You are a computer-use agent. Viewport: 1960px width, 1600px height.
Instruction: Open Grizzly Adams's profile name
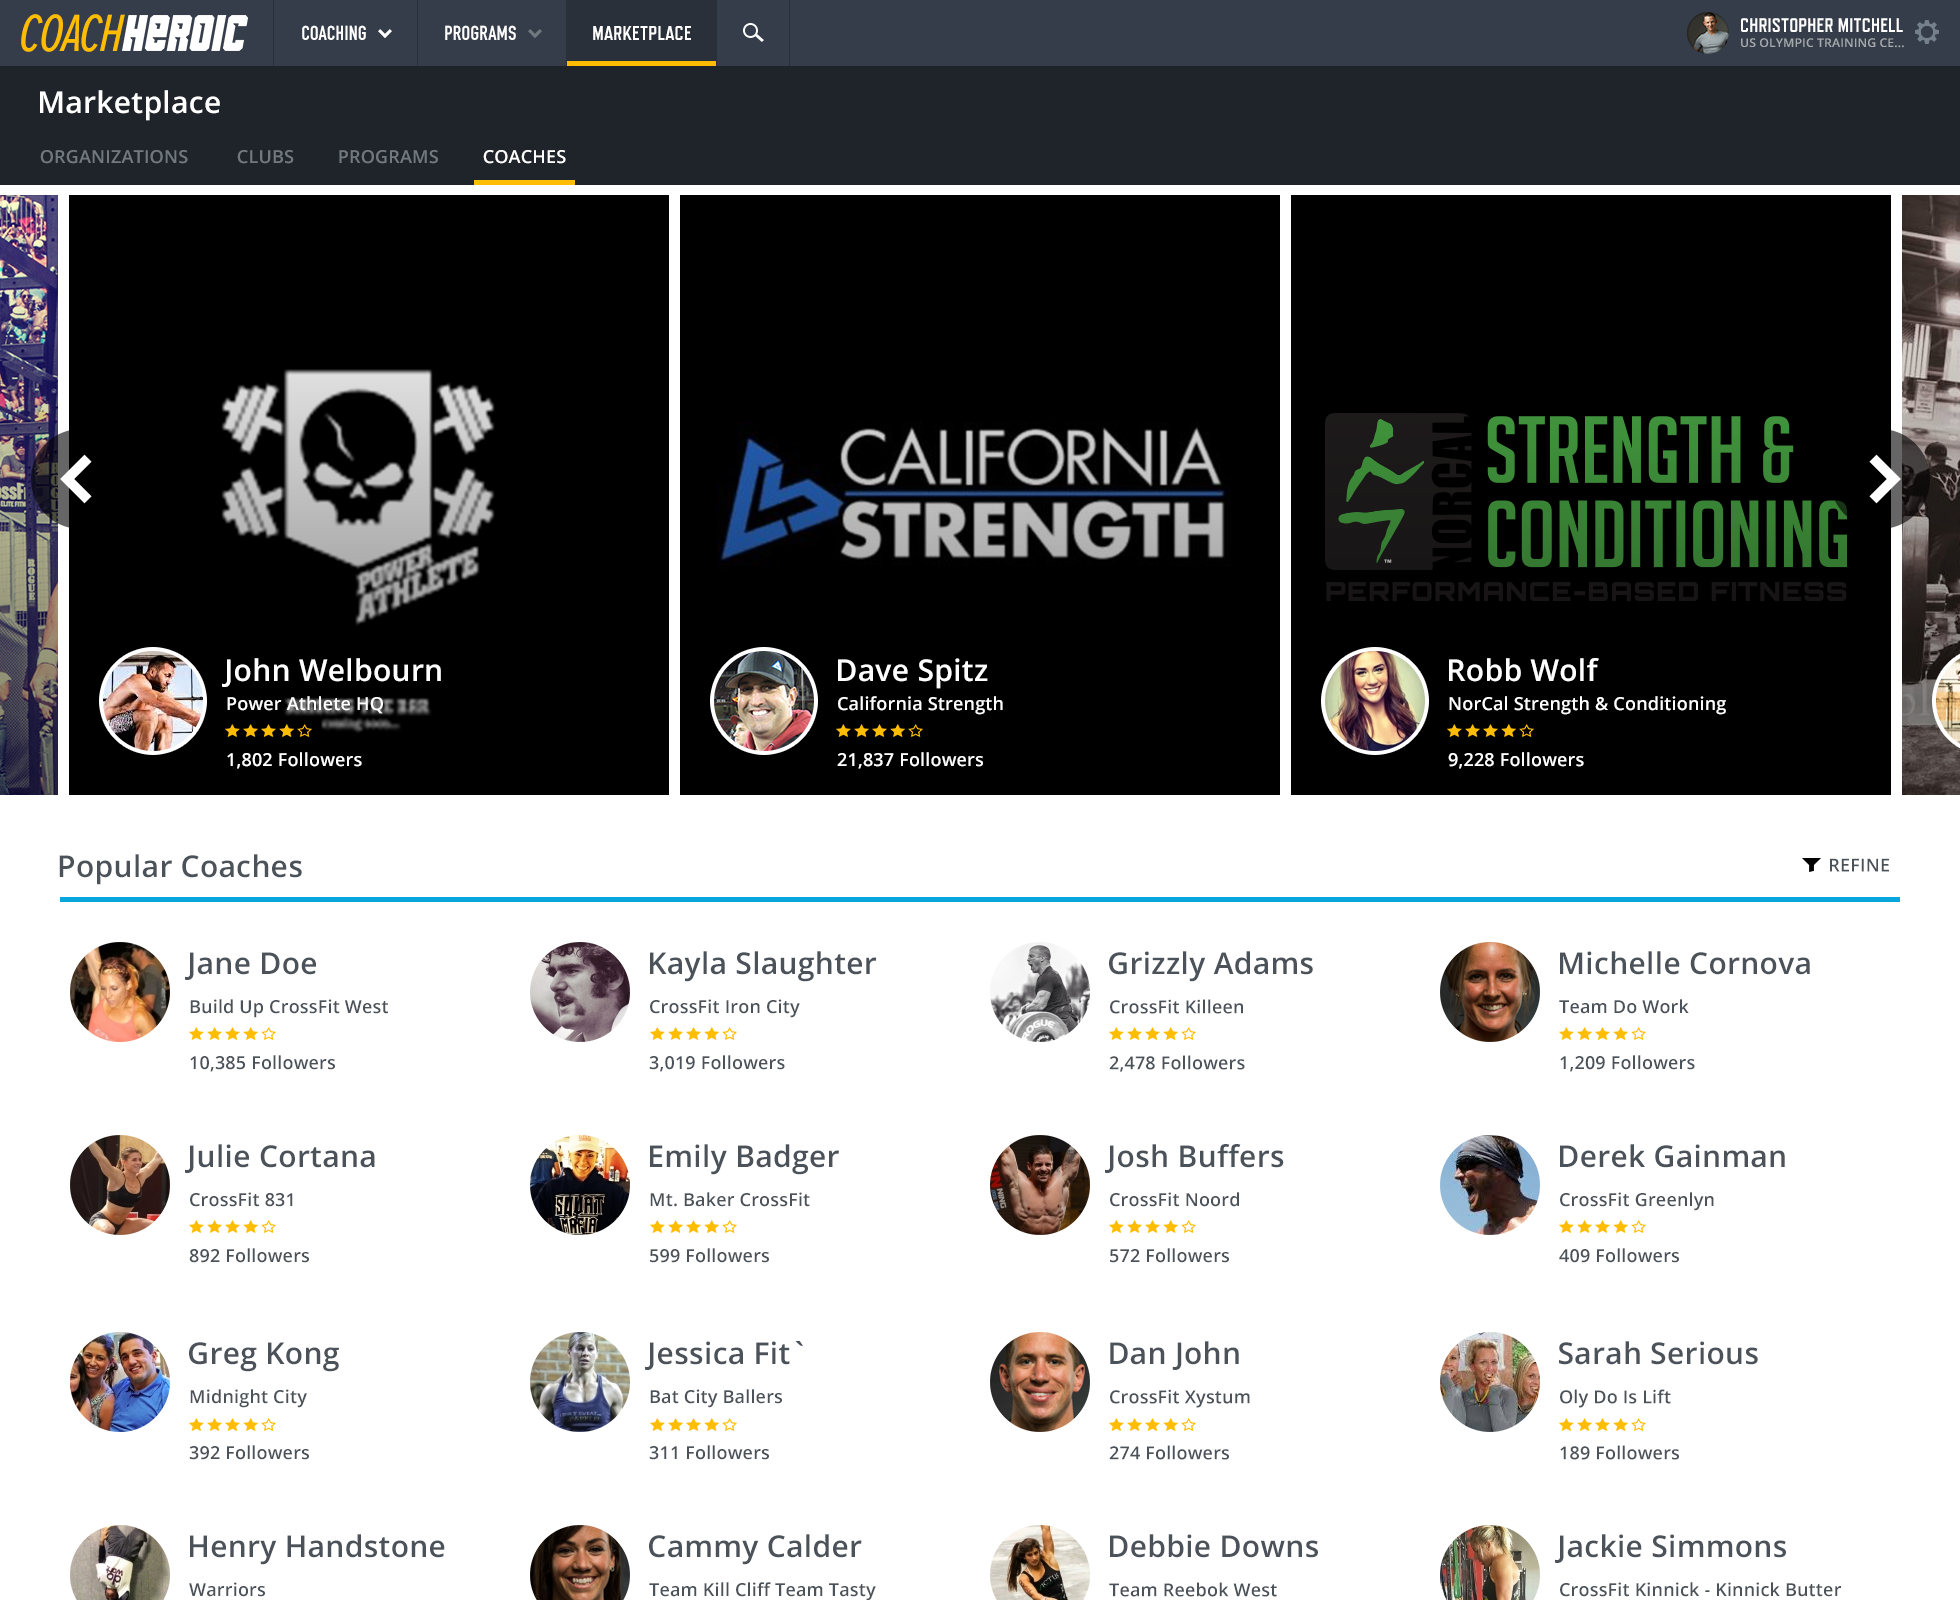pos(1210,963)
